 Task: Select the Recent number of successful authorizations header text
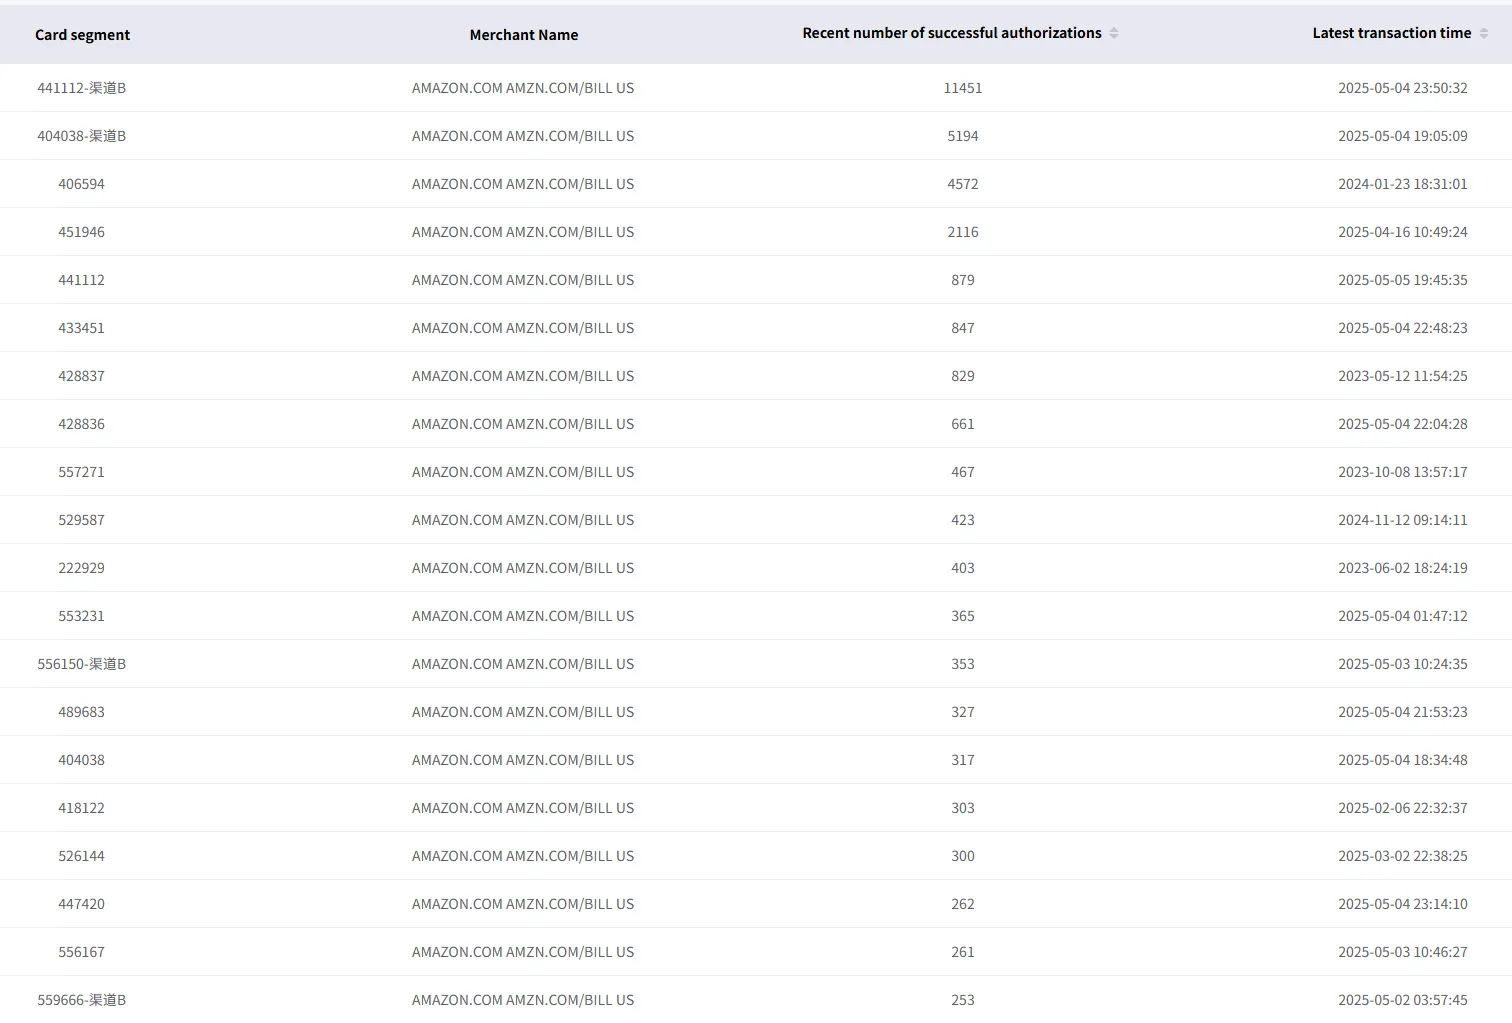pyautogui.click(x=951, y=33)
